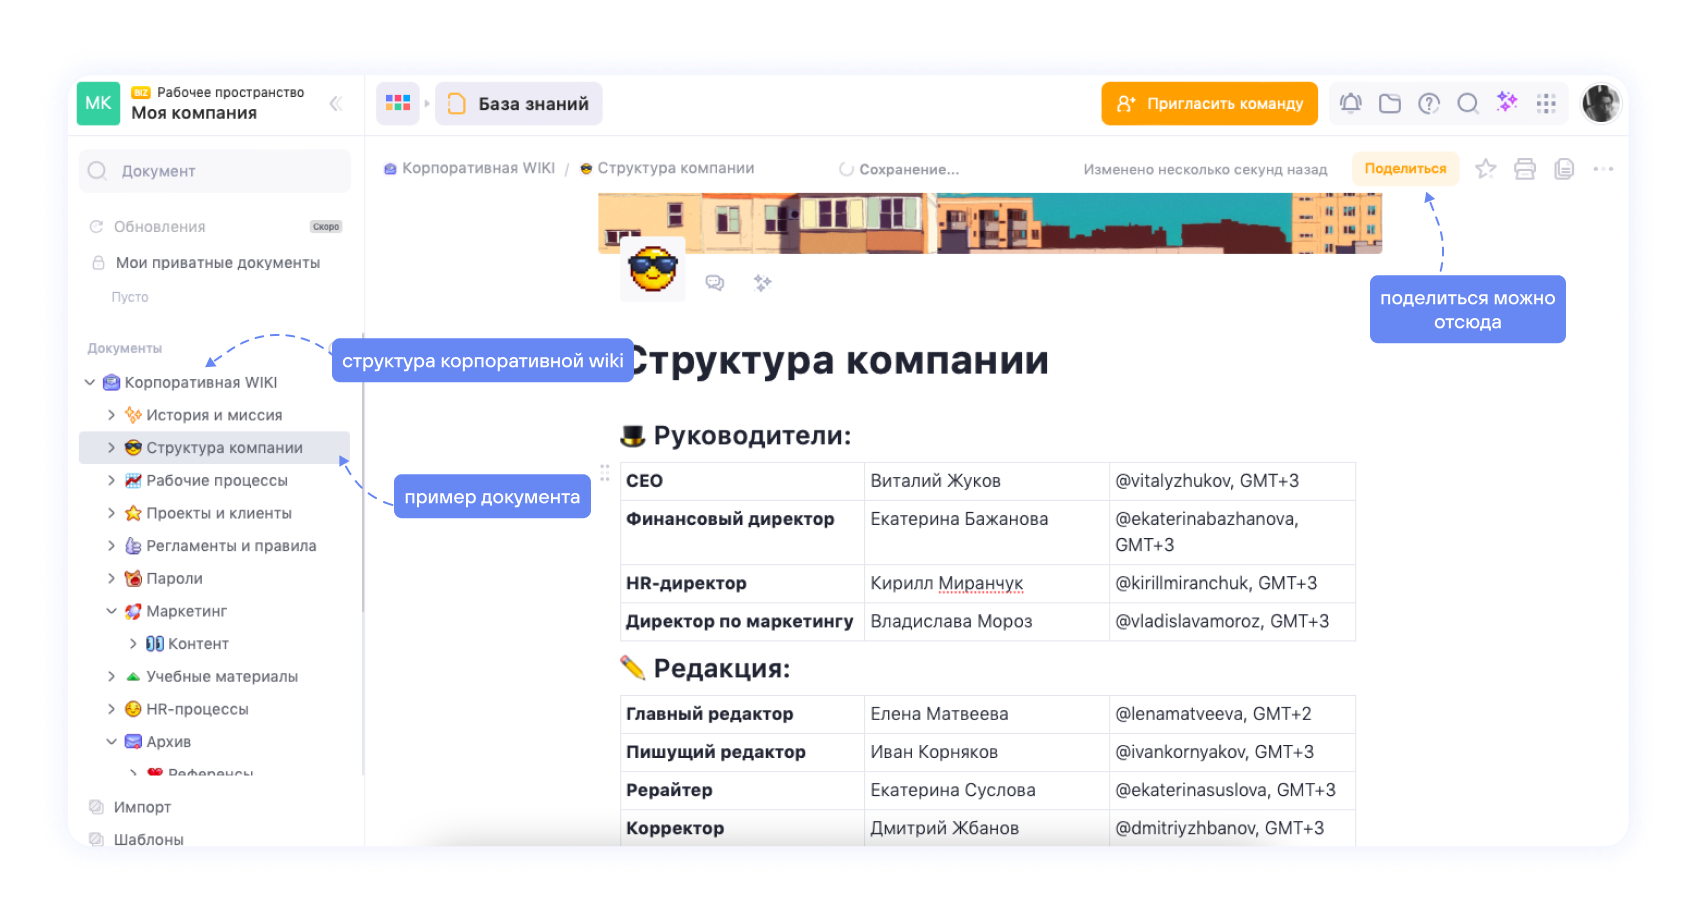The image size is (1696, 922).
Task: Open search with the magnifier icon
Action: (1468, 103)
